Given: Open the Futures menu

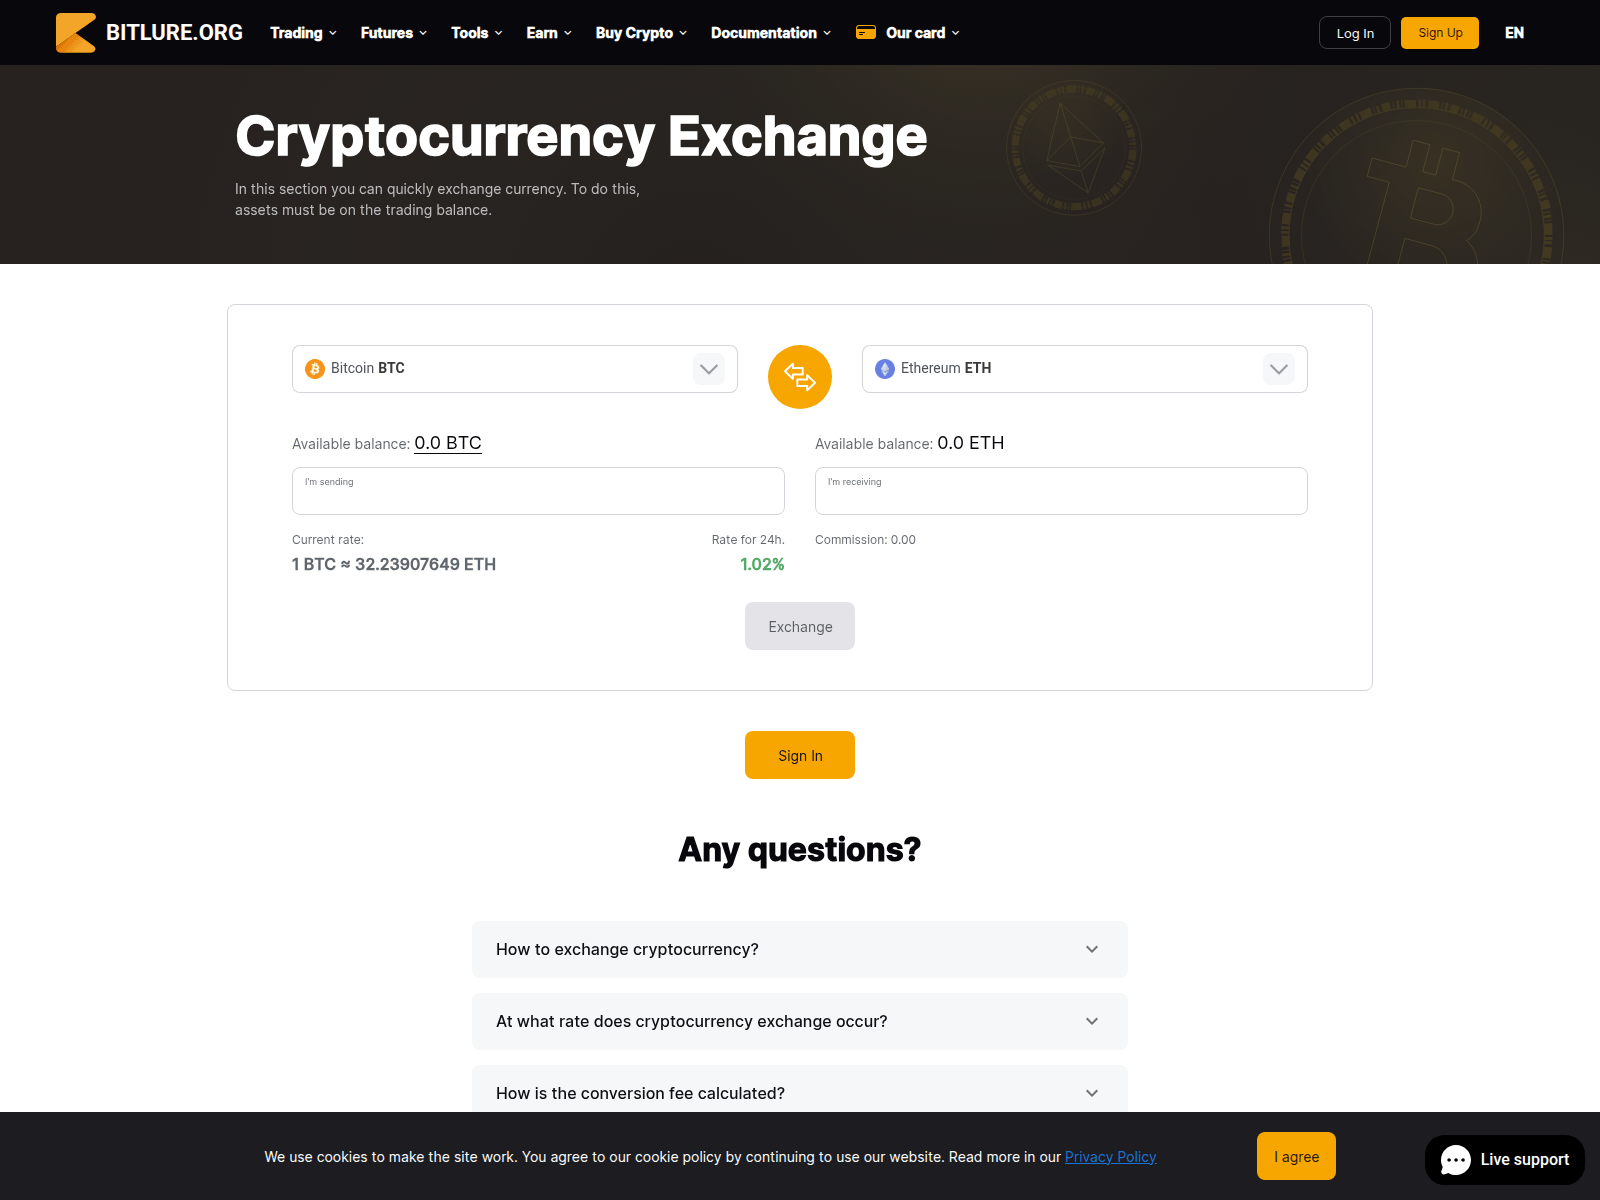Looking at the screenshot, I should (393, 33).
